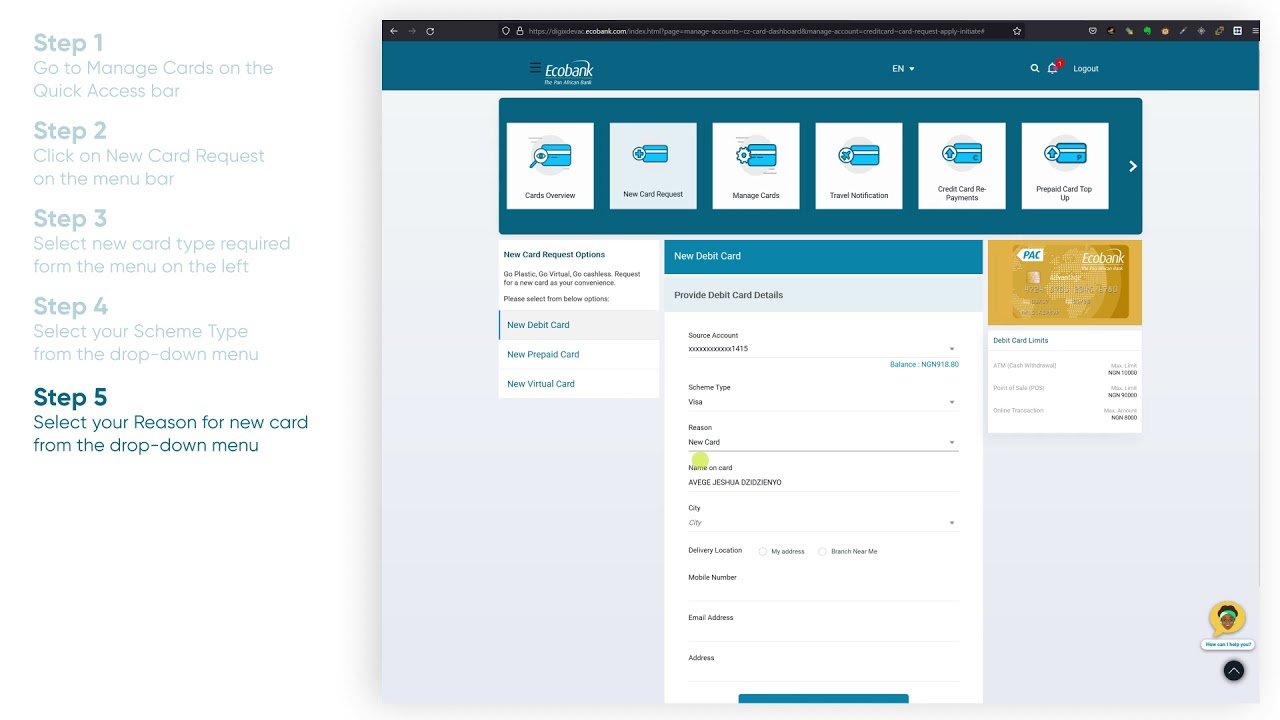Click the green Evernote extension icon
The width and height of the screenshot is (1280, 720).
[1147, 31]
